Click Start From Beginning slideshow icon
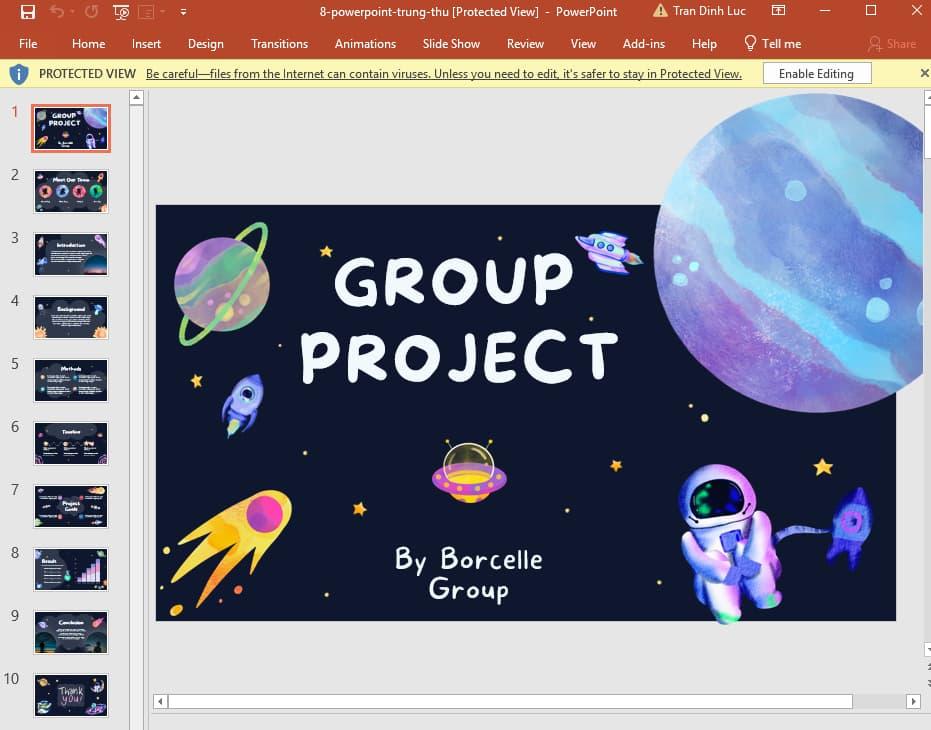Screen dimensions: 931x730 click(x=121, y=12)
